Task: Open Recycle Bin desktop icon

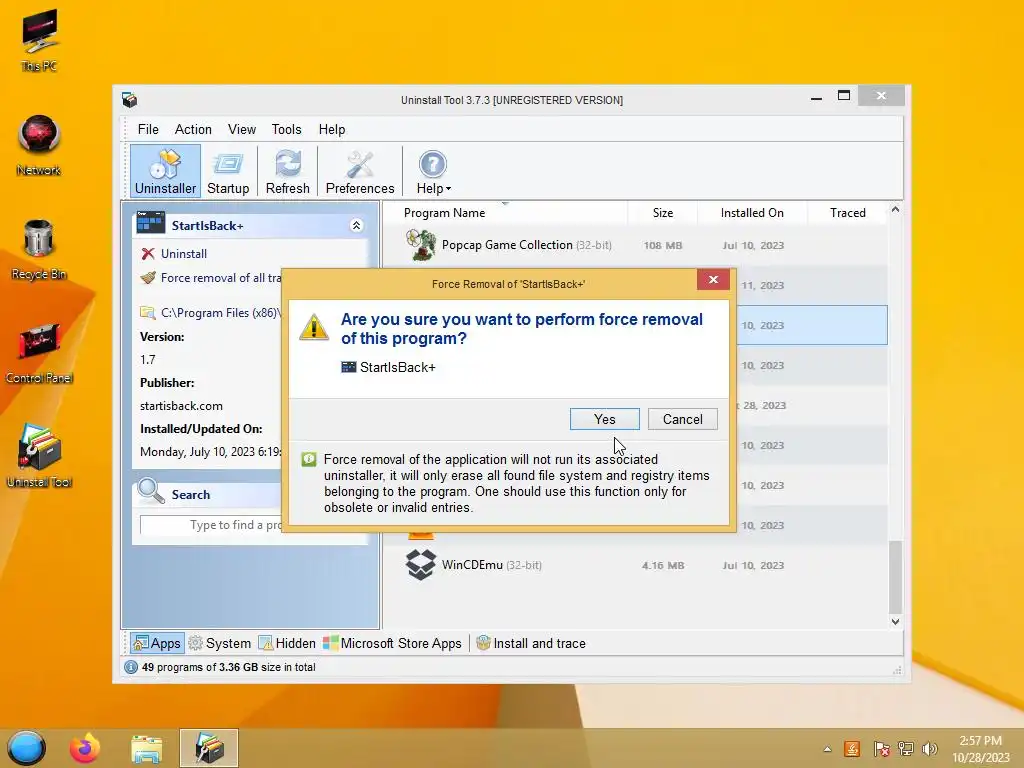Action: click(x=39, y=249)
